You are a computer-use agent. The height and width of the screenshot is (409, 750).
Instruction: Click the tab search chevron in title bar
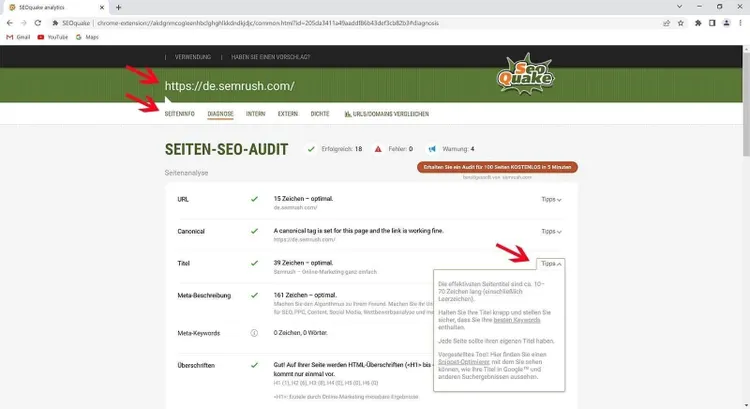coord(679,7)
